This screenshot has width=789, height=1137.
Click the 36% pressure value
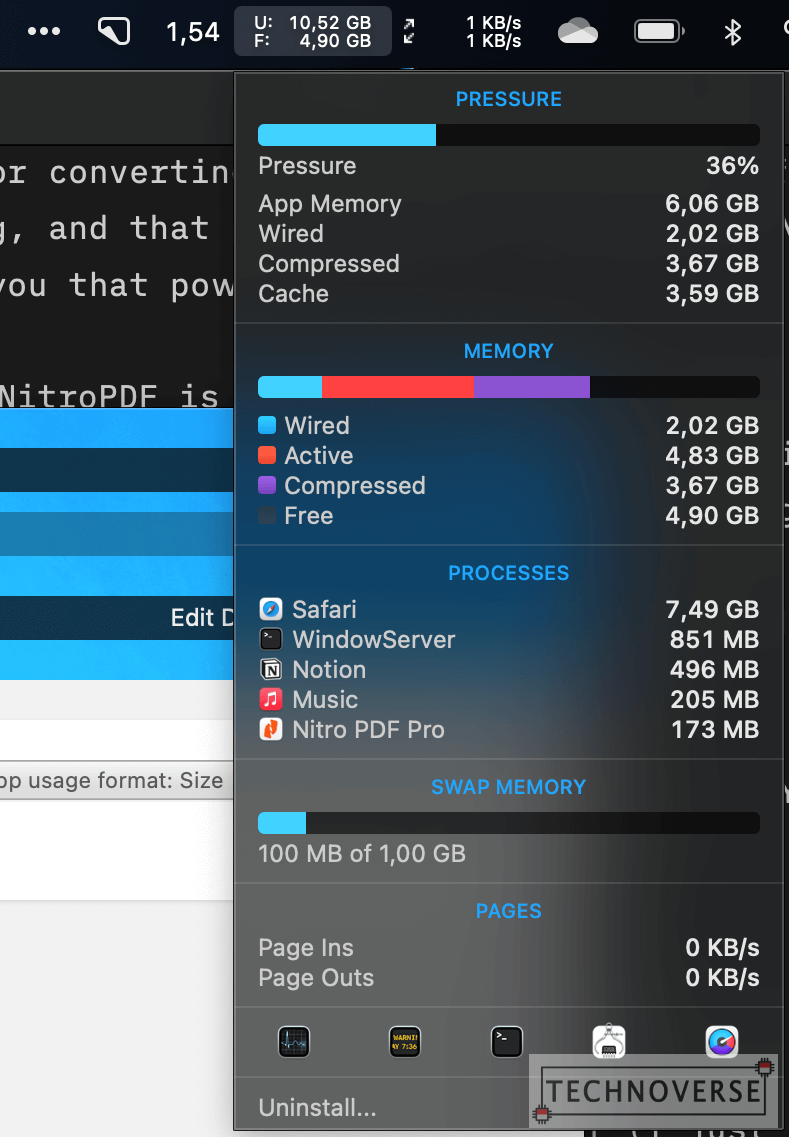732,165
